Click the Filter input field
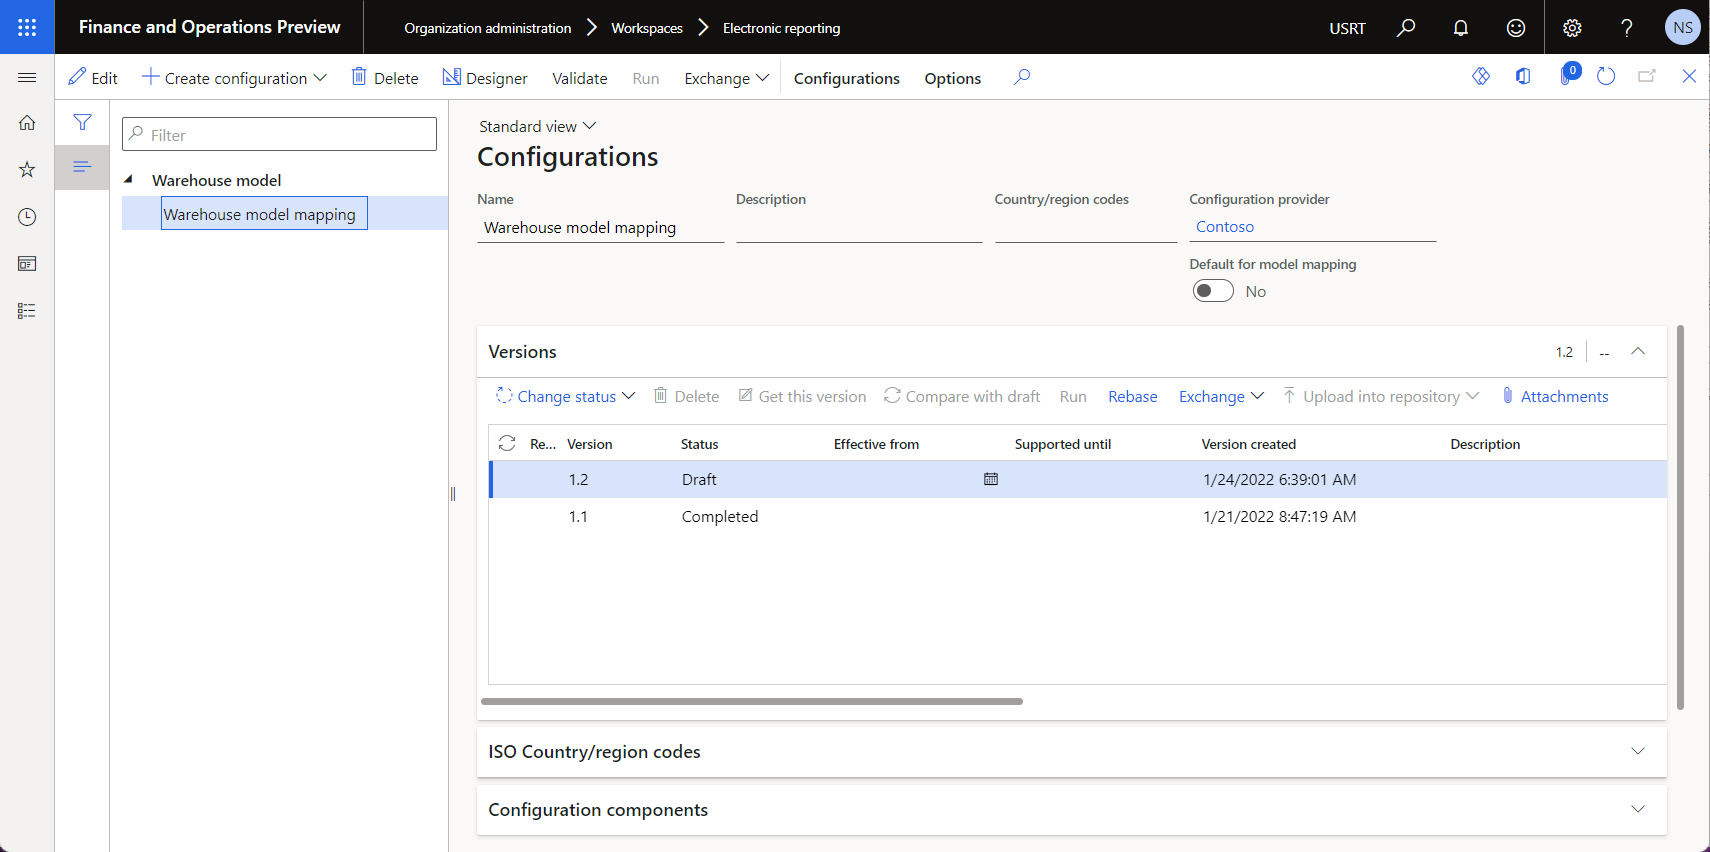The image size is (1710, 852). coord(279,134)
